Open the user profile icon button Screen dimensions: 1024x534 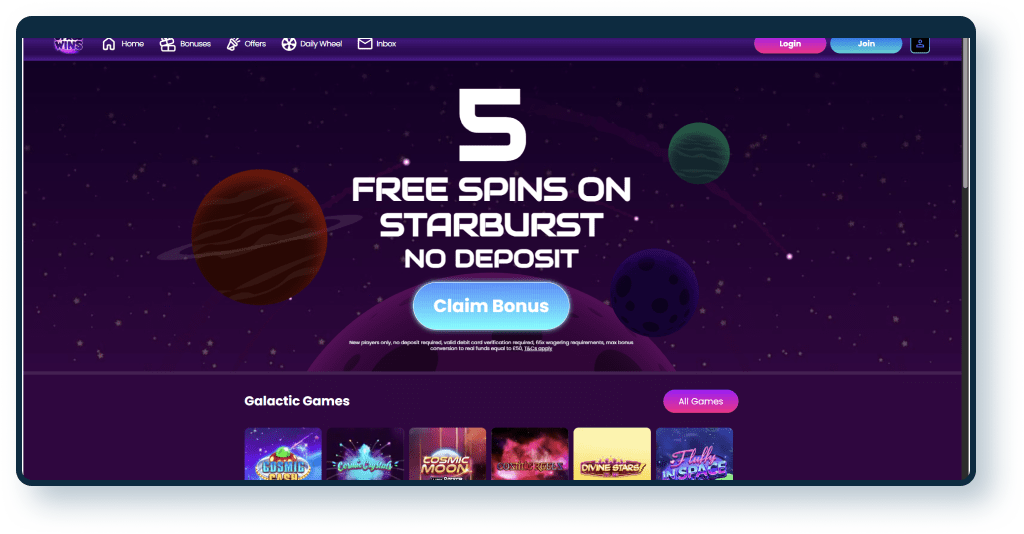point(920,44)
